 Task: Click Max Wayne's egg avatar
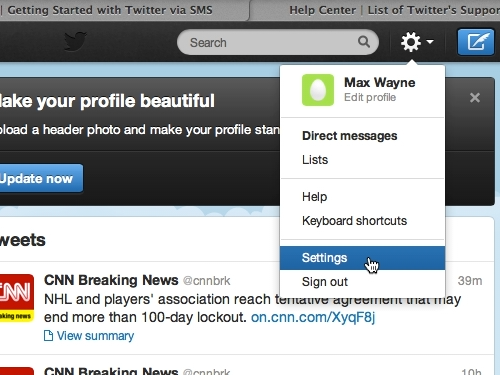[x=318, y=90]
